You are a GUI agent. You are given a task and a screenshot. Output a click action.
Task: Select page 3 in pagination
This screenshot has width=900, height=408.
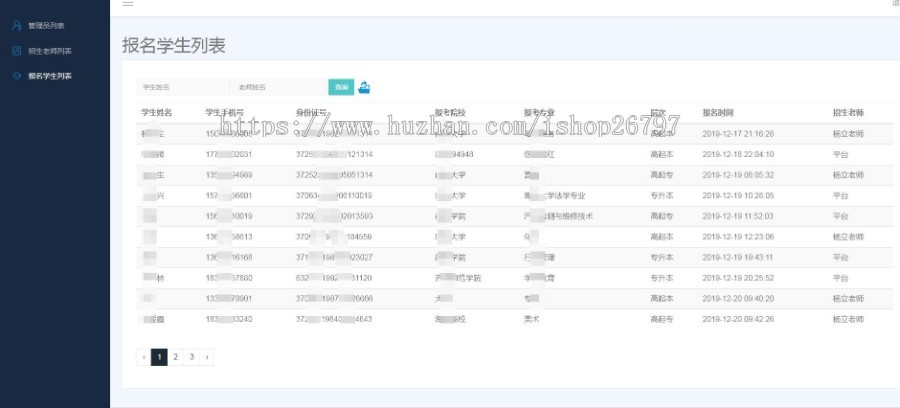tap(191, 357)
